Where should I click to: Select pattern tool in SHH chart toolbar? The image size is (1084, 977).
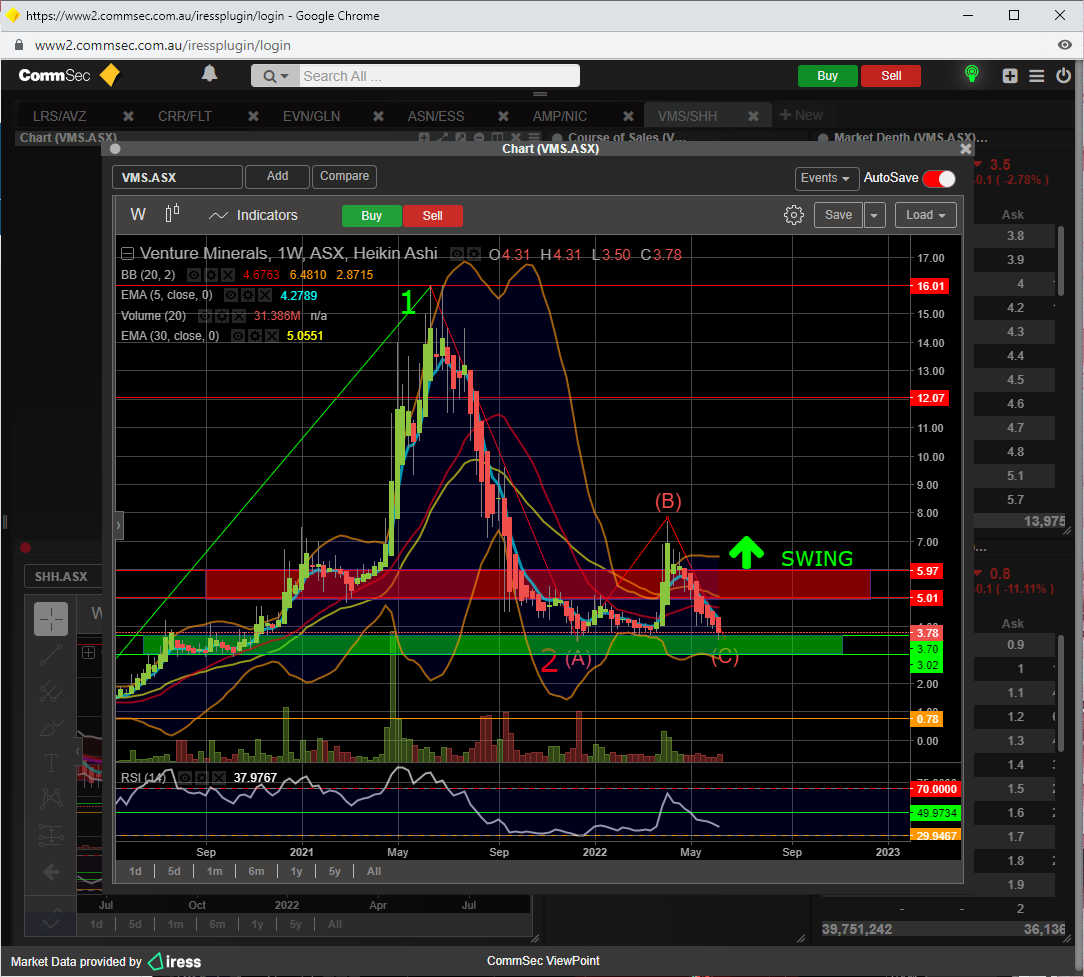tap(51, 799)
